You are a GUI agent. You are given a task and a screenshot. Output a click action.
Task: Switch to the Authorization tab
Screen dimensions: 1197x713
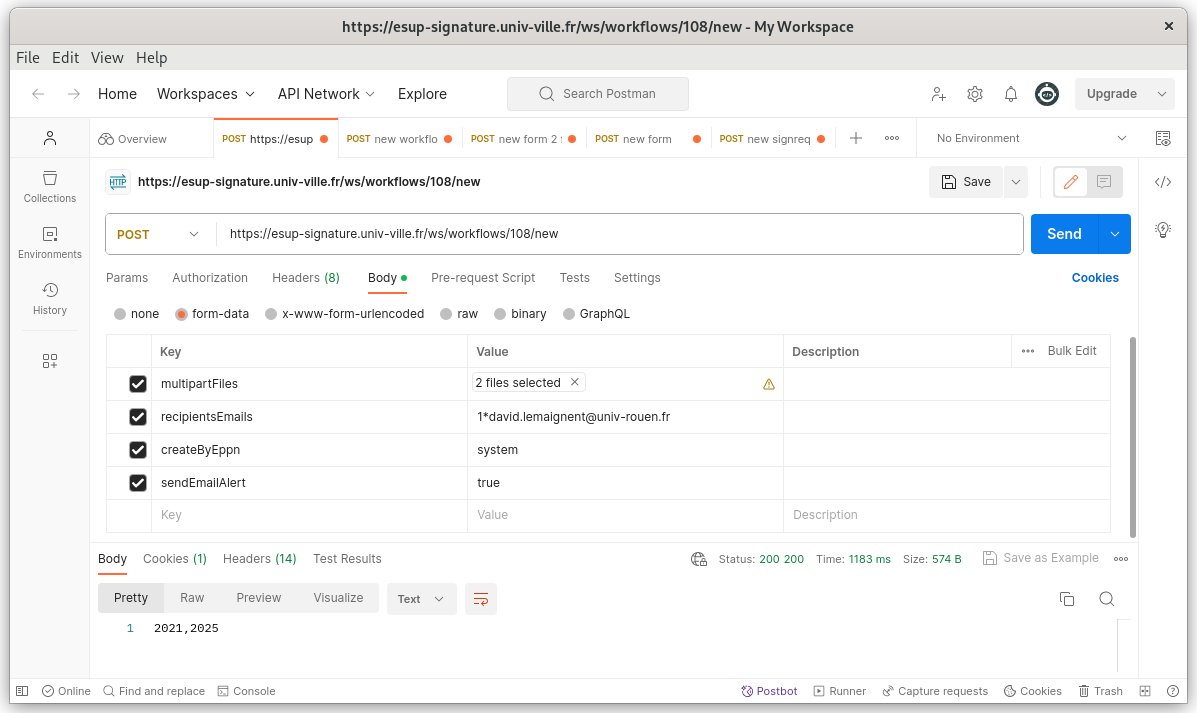(x=210, y=278)
